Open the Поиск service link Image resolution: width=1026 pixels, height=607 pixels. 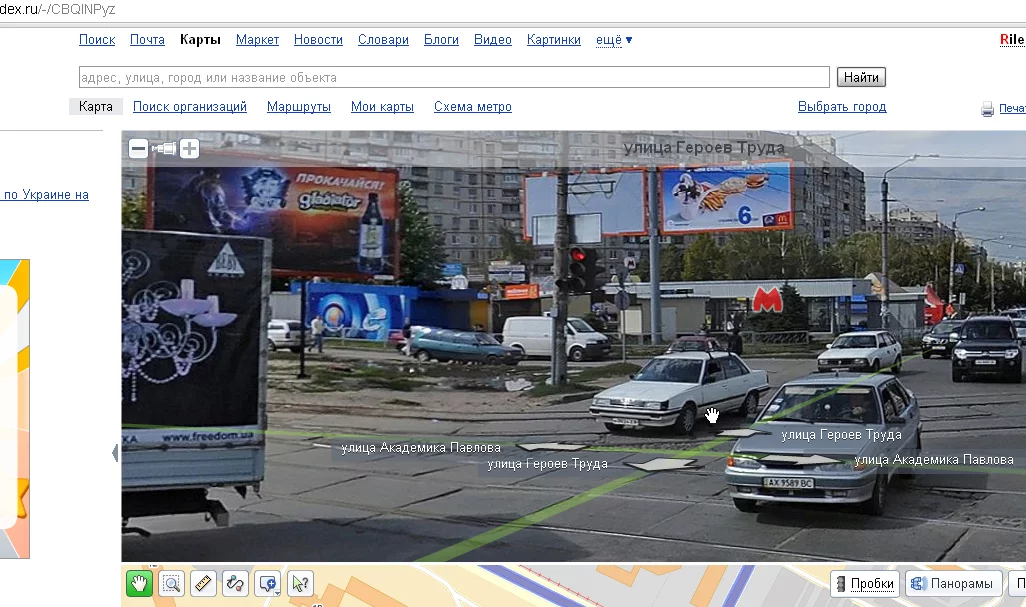[97, 40]
